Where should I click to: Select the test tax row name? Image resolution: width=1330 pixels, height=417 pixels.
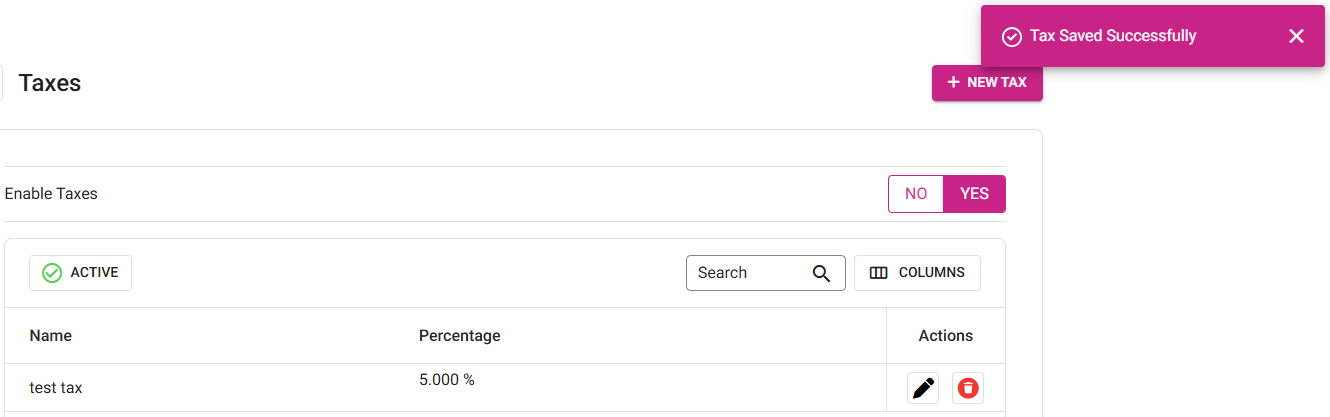tap(56, 388)
